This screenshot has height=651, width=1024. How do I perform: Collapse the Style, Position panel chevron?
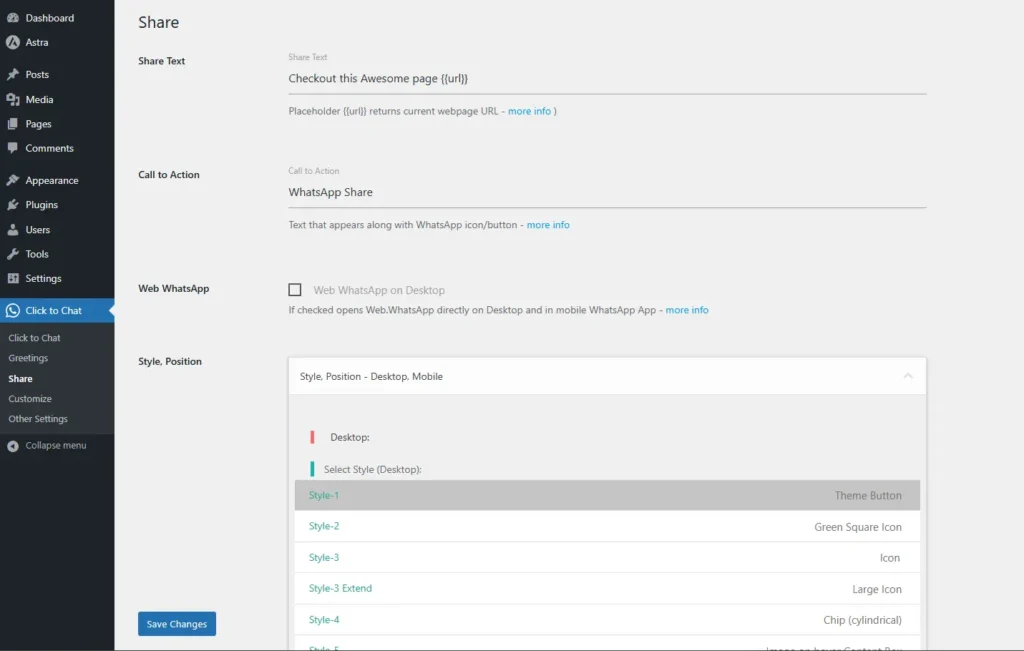(908, 376)
